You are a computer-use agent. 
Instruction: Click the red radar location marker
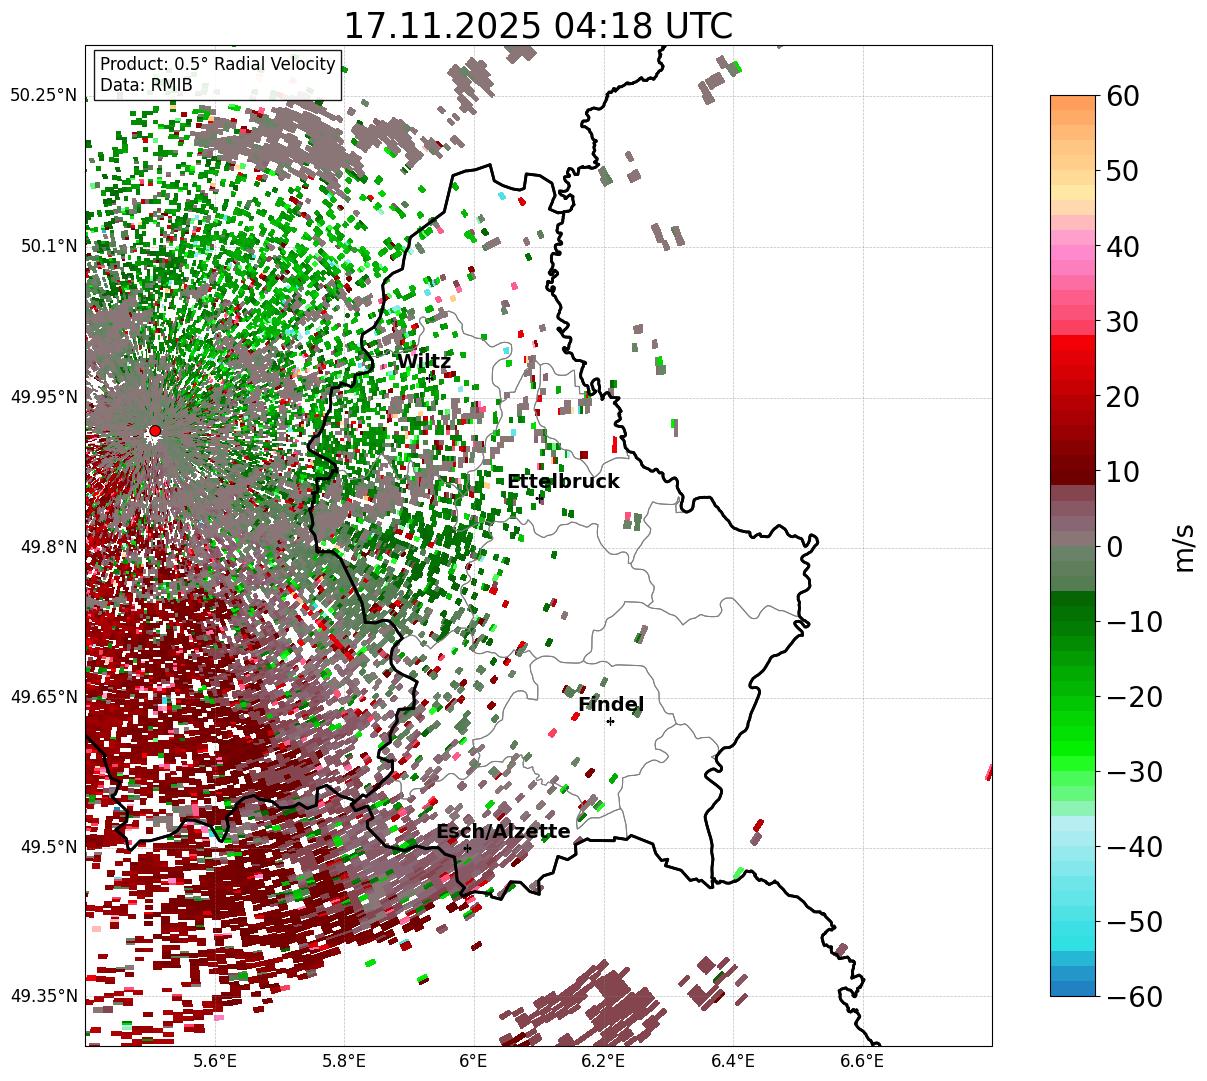tap(154, 431)
